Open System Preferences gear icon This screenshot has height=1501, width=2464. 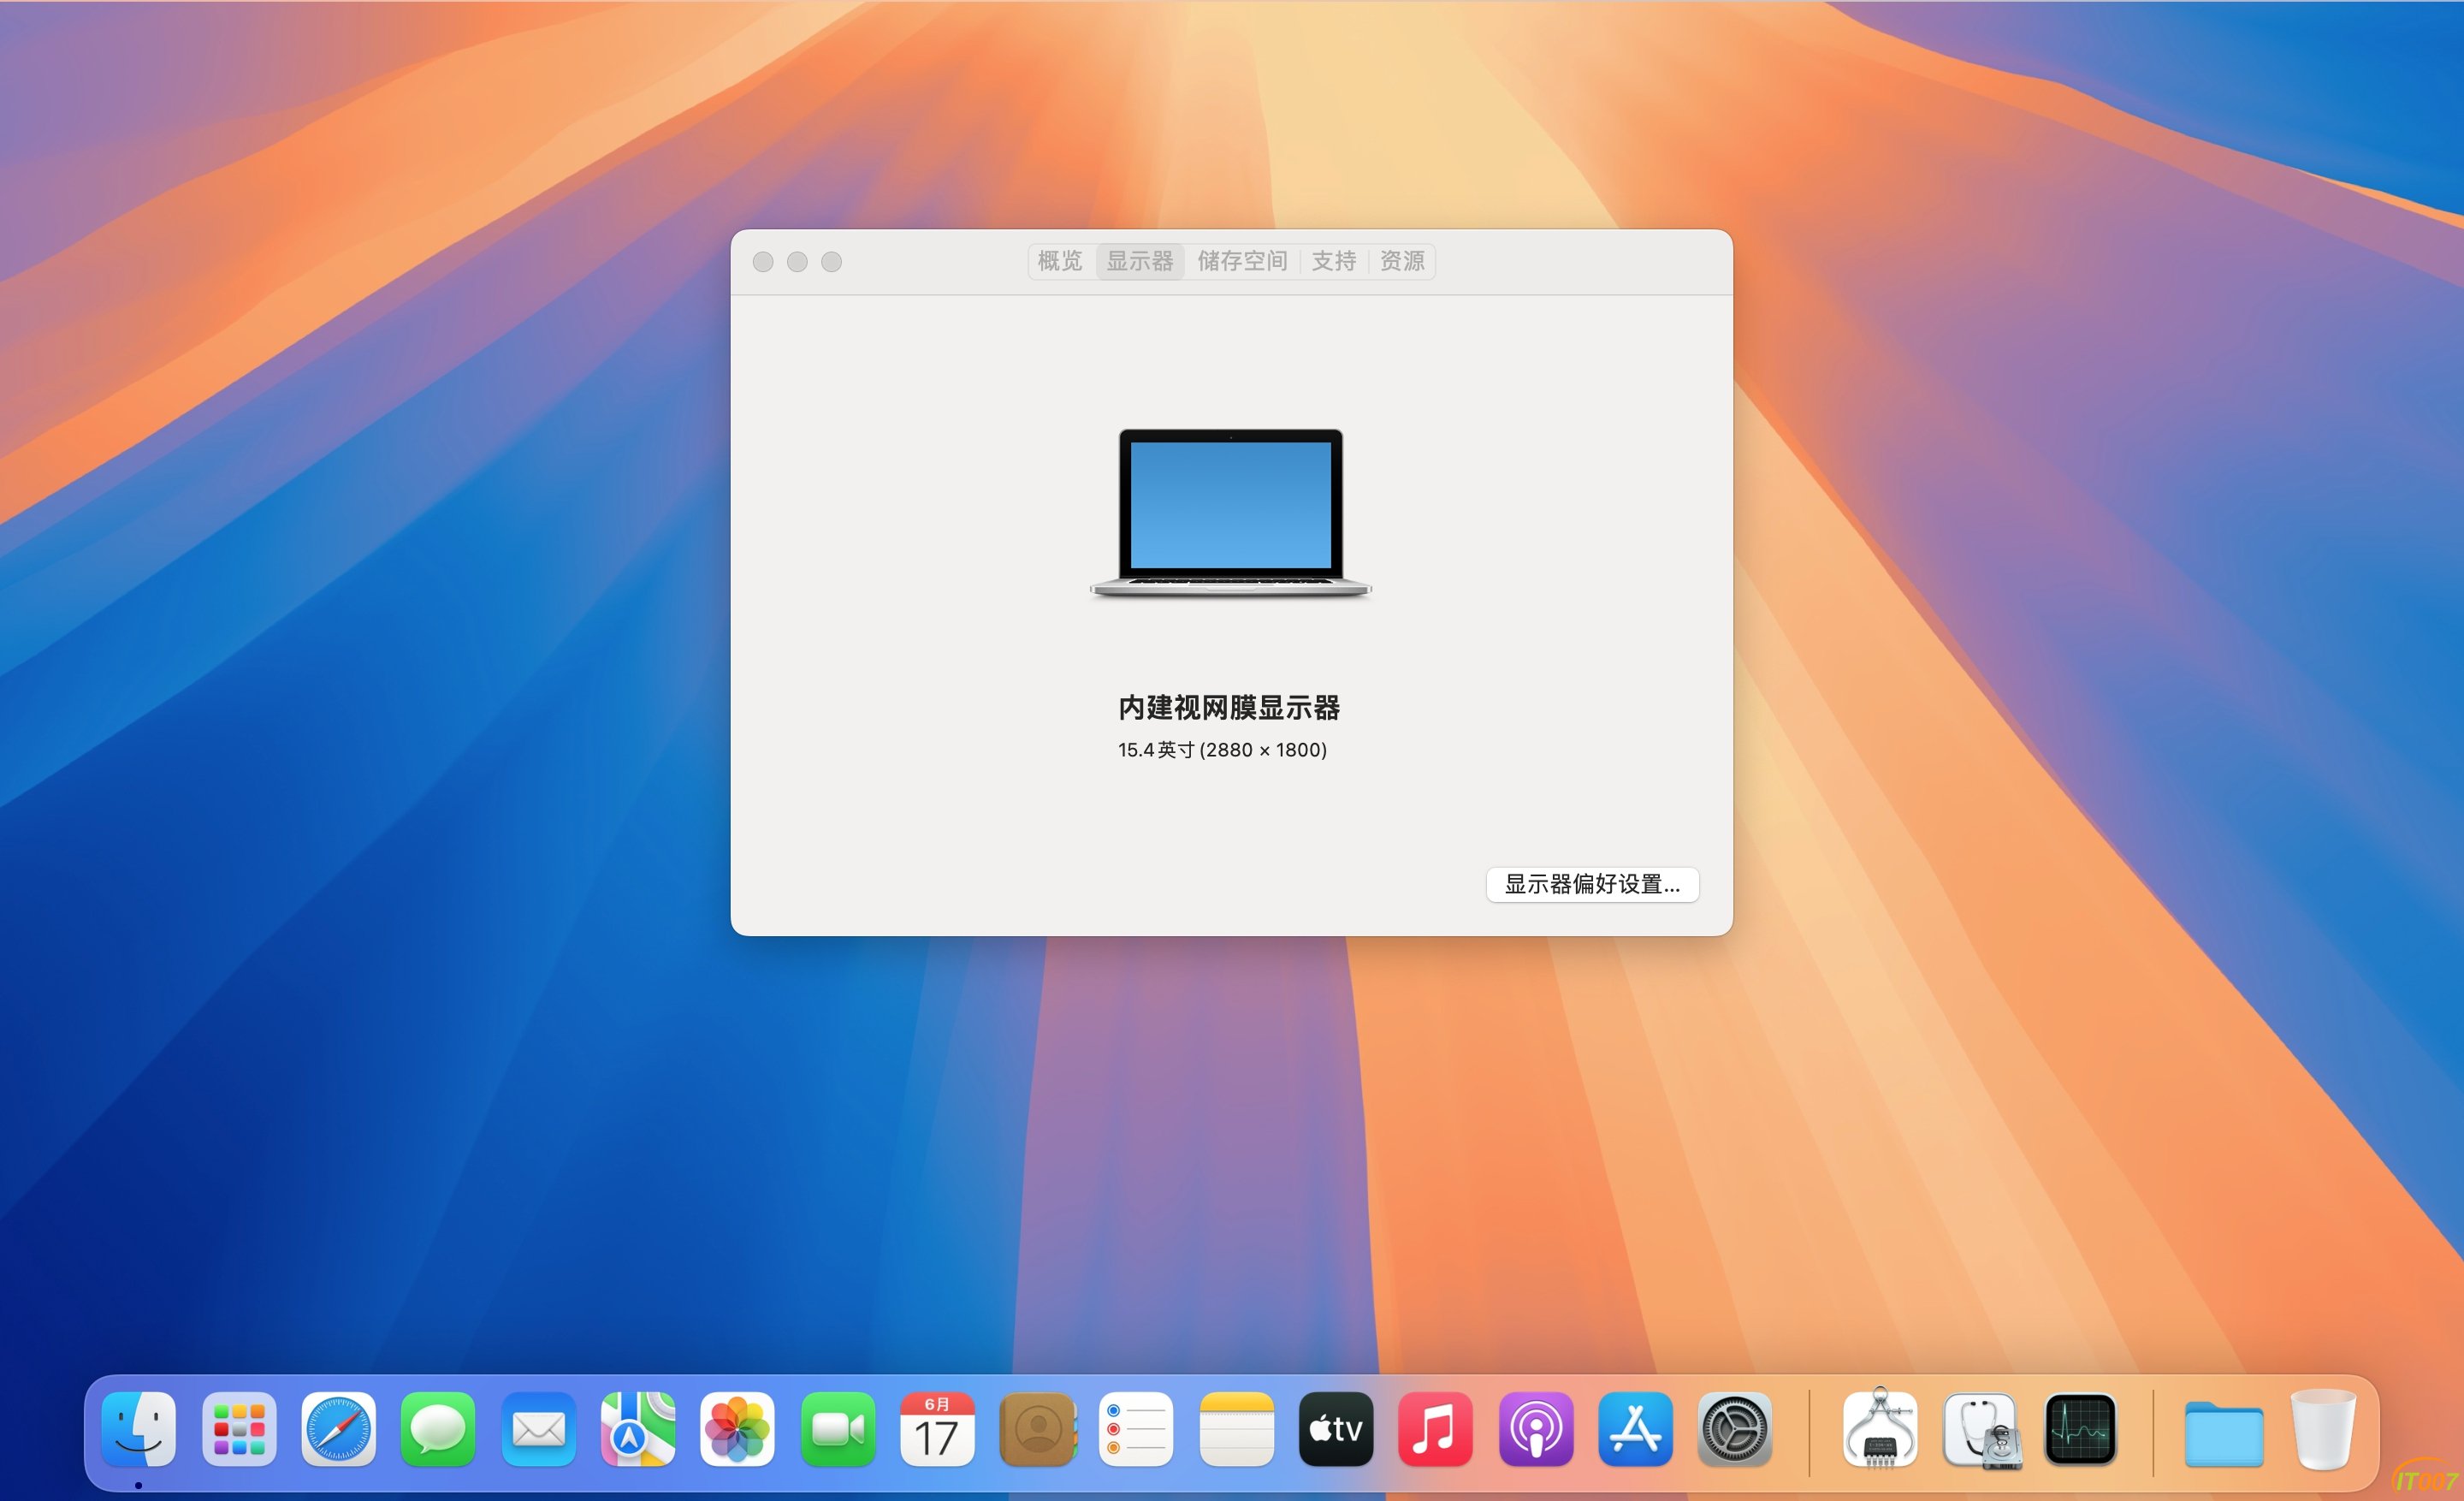(1735, 1429)
